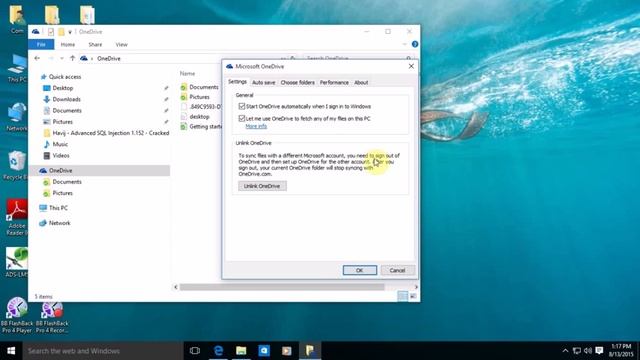Open the Home ribbon tab
The height and width of the screenshot is (360, 640).
pos(68,44)
